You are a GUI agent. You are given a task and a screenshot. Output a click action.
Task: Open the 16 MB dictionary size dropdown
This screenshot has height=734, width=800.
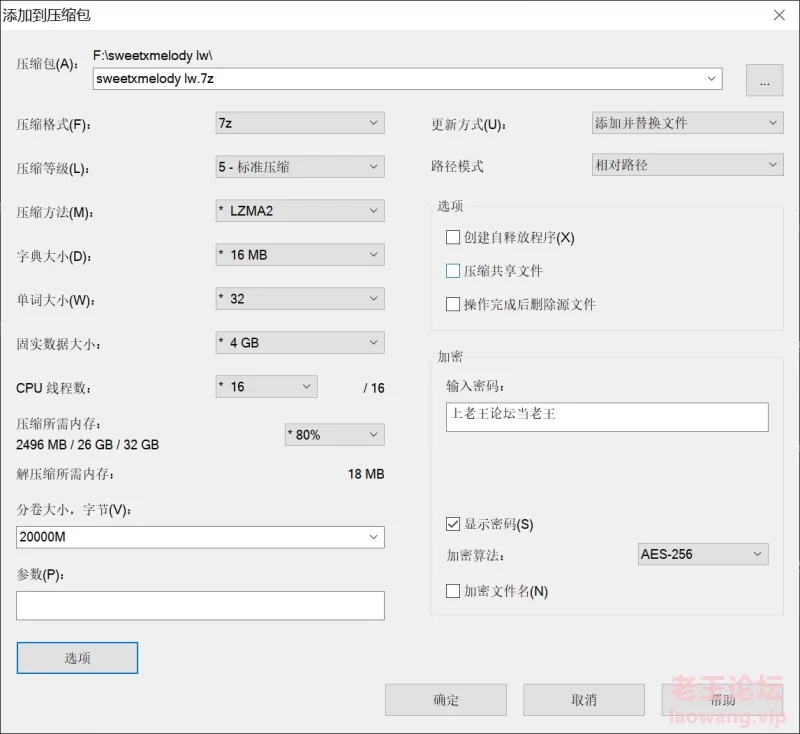tap(300, 255)
